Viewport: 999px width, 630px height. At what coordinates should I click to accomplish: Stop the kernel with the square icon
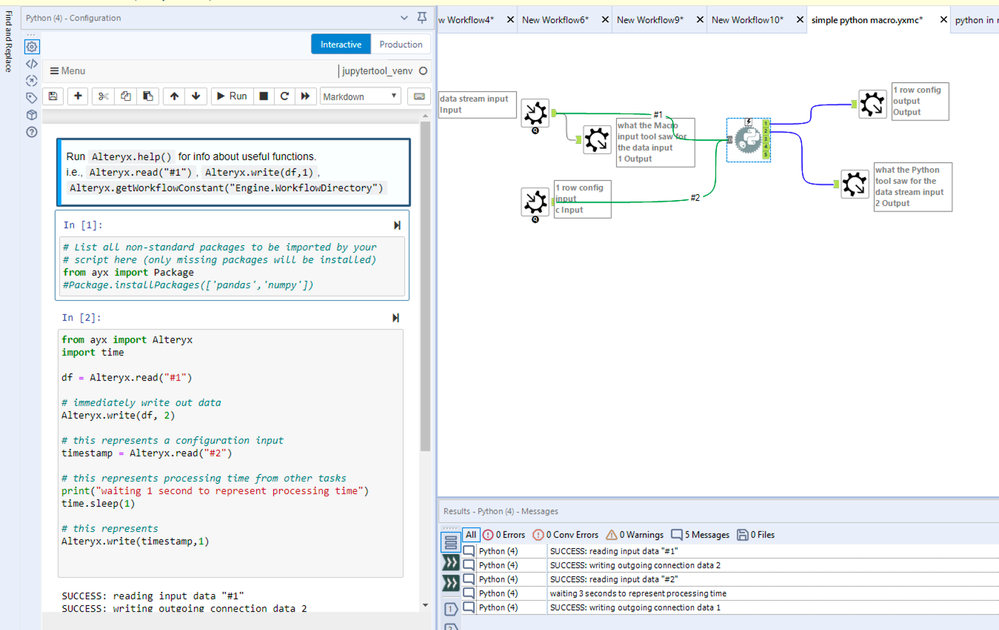click(264, 96)
